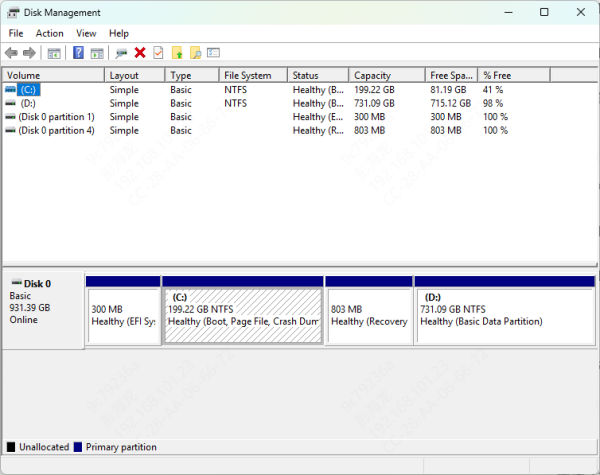Click the folder with green arrow icon
600x475 pixels.
(x=177, y=53)
